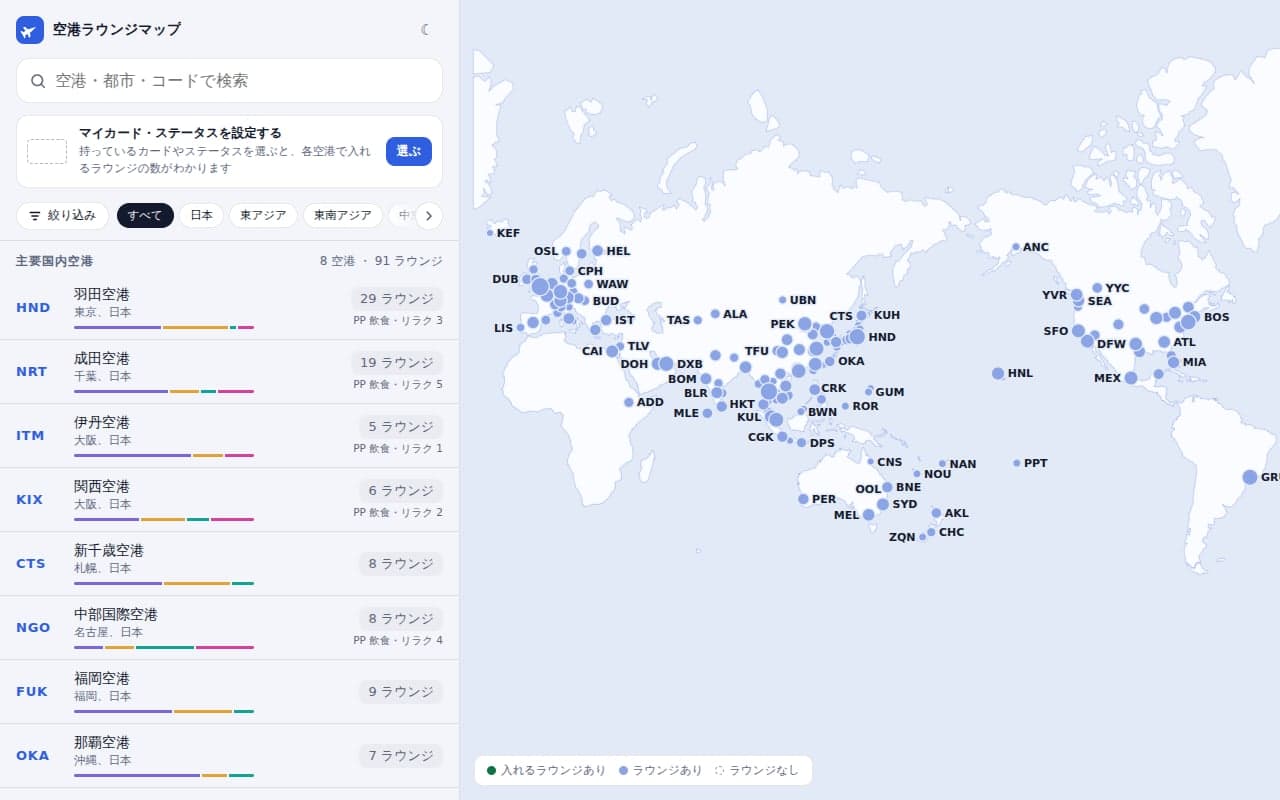Image resolution: width=1280 pixels, height=800 pixels.
Task: Select the 東アジア region chip
Action: point(263,215)
